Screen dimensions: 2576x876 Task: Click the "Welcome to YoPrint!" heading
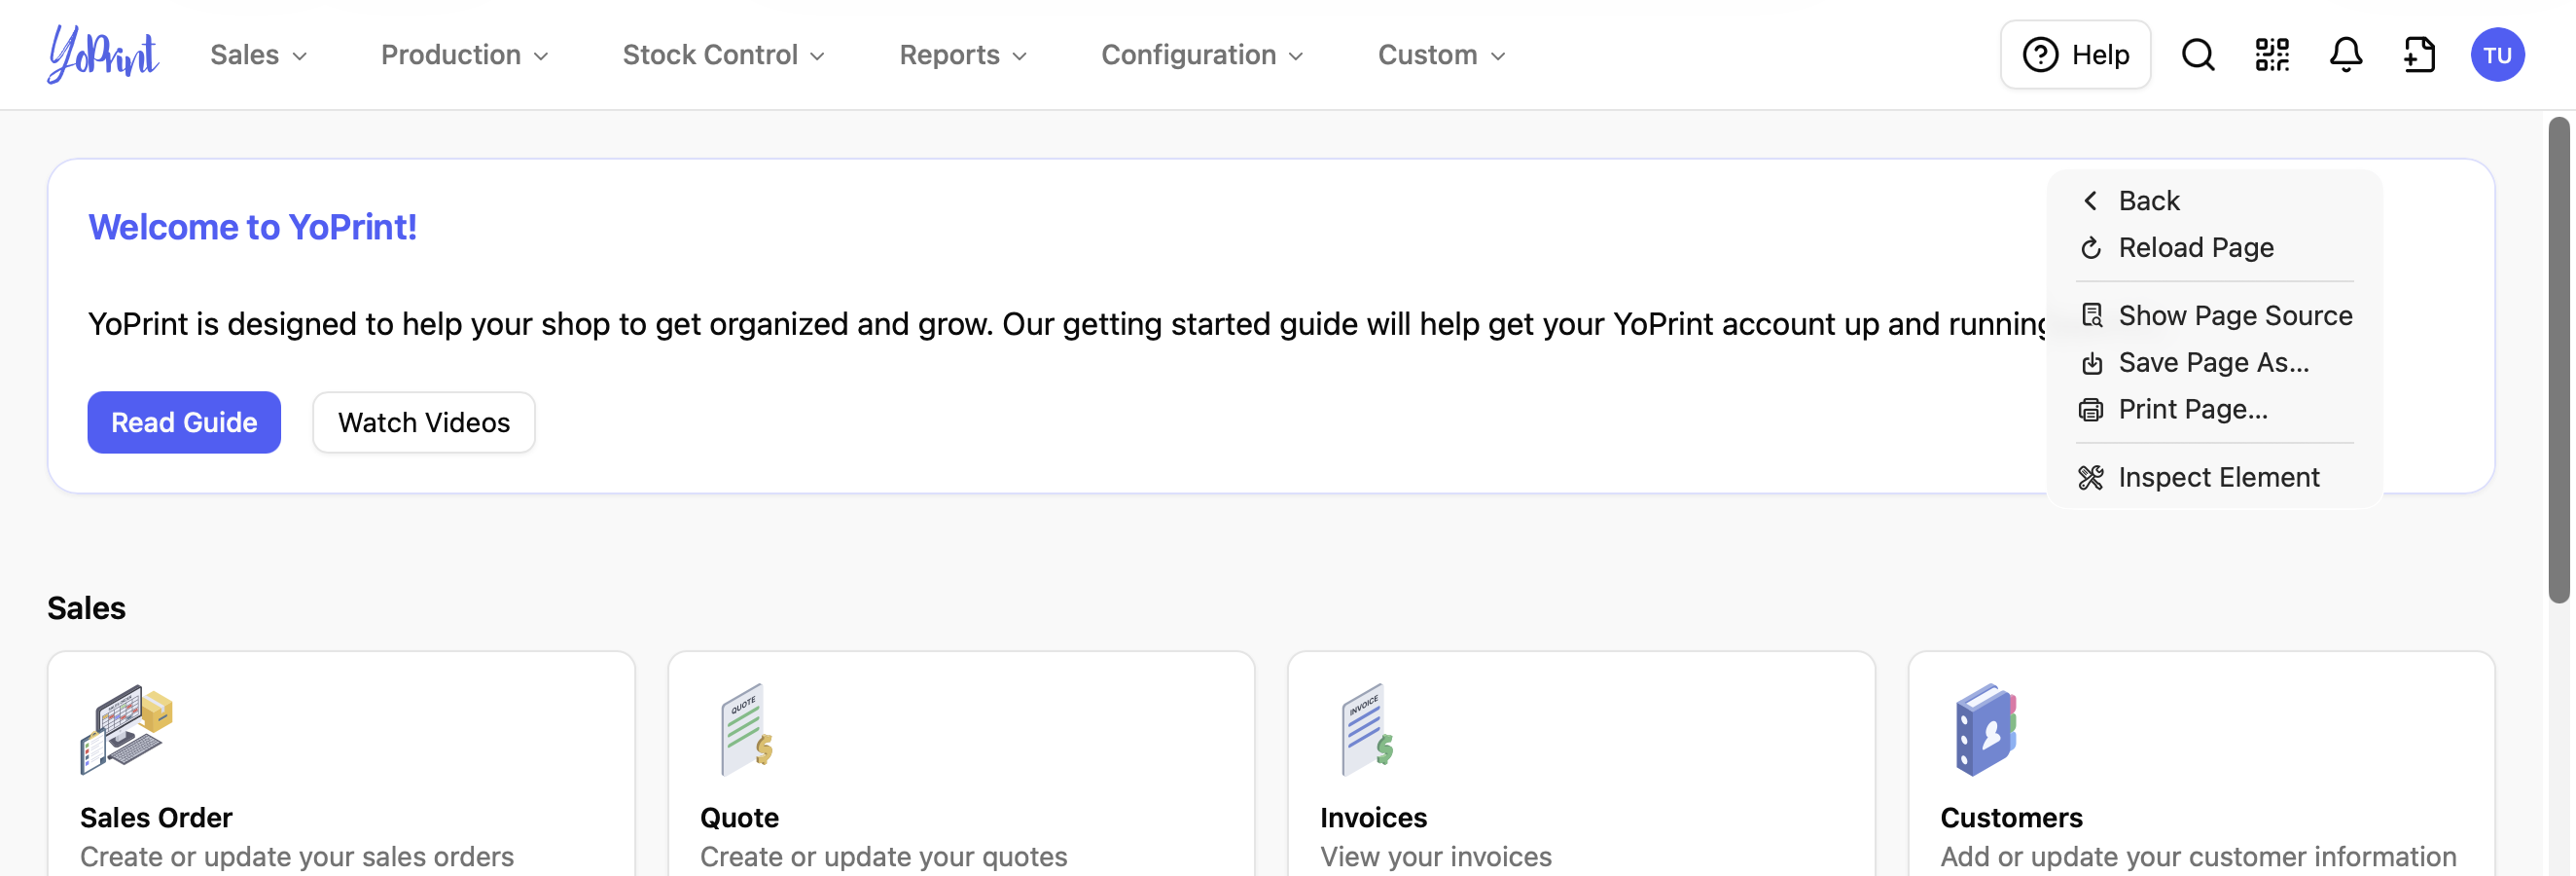click(x=252, y=227)
